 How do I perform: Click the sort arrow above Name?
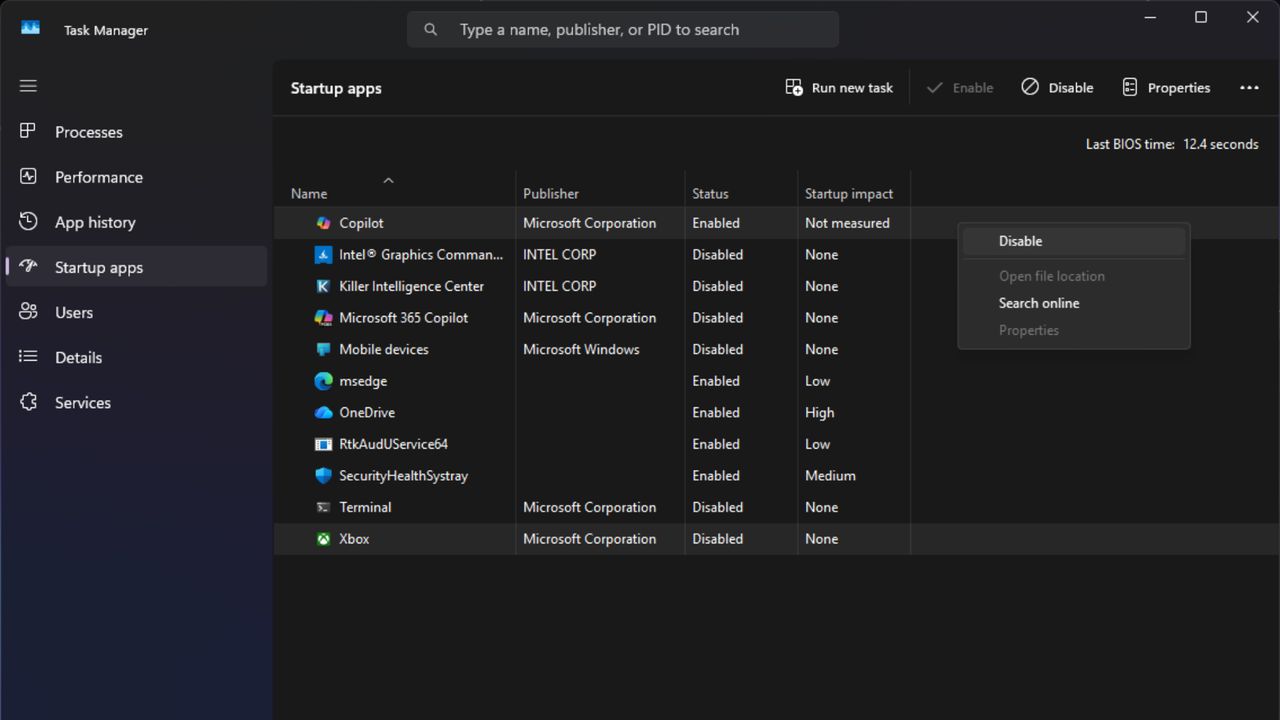pos(388,180)
